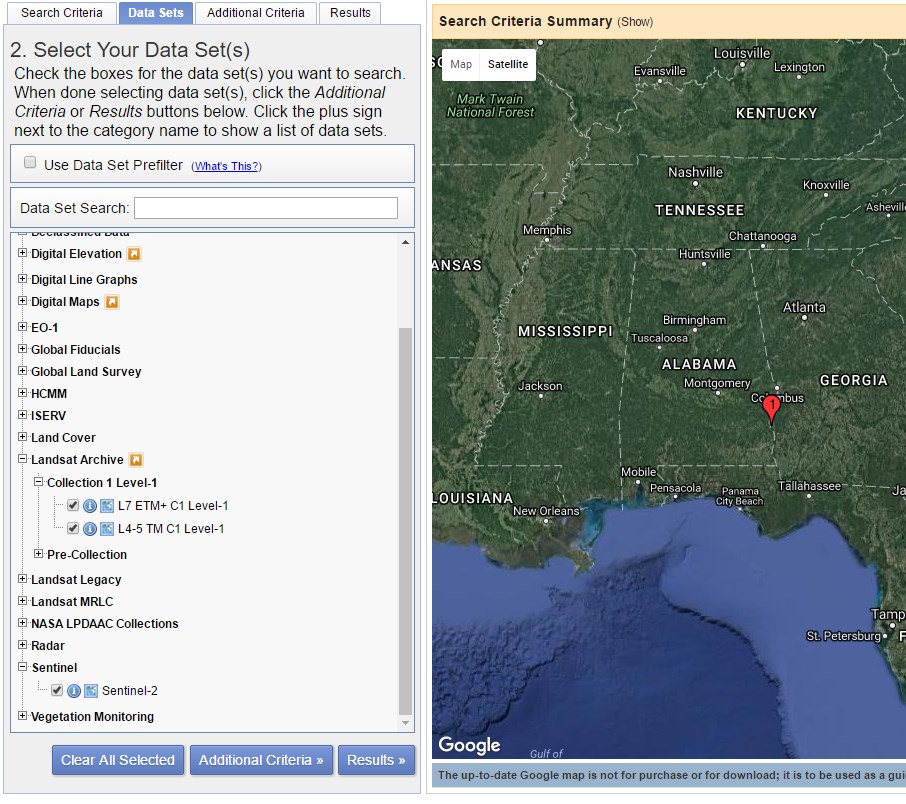Go to Results tab
Image resolution: width=906 pixels, height=804 pixels.
(x=350, y=13)
